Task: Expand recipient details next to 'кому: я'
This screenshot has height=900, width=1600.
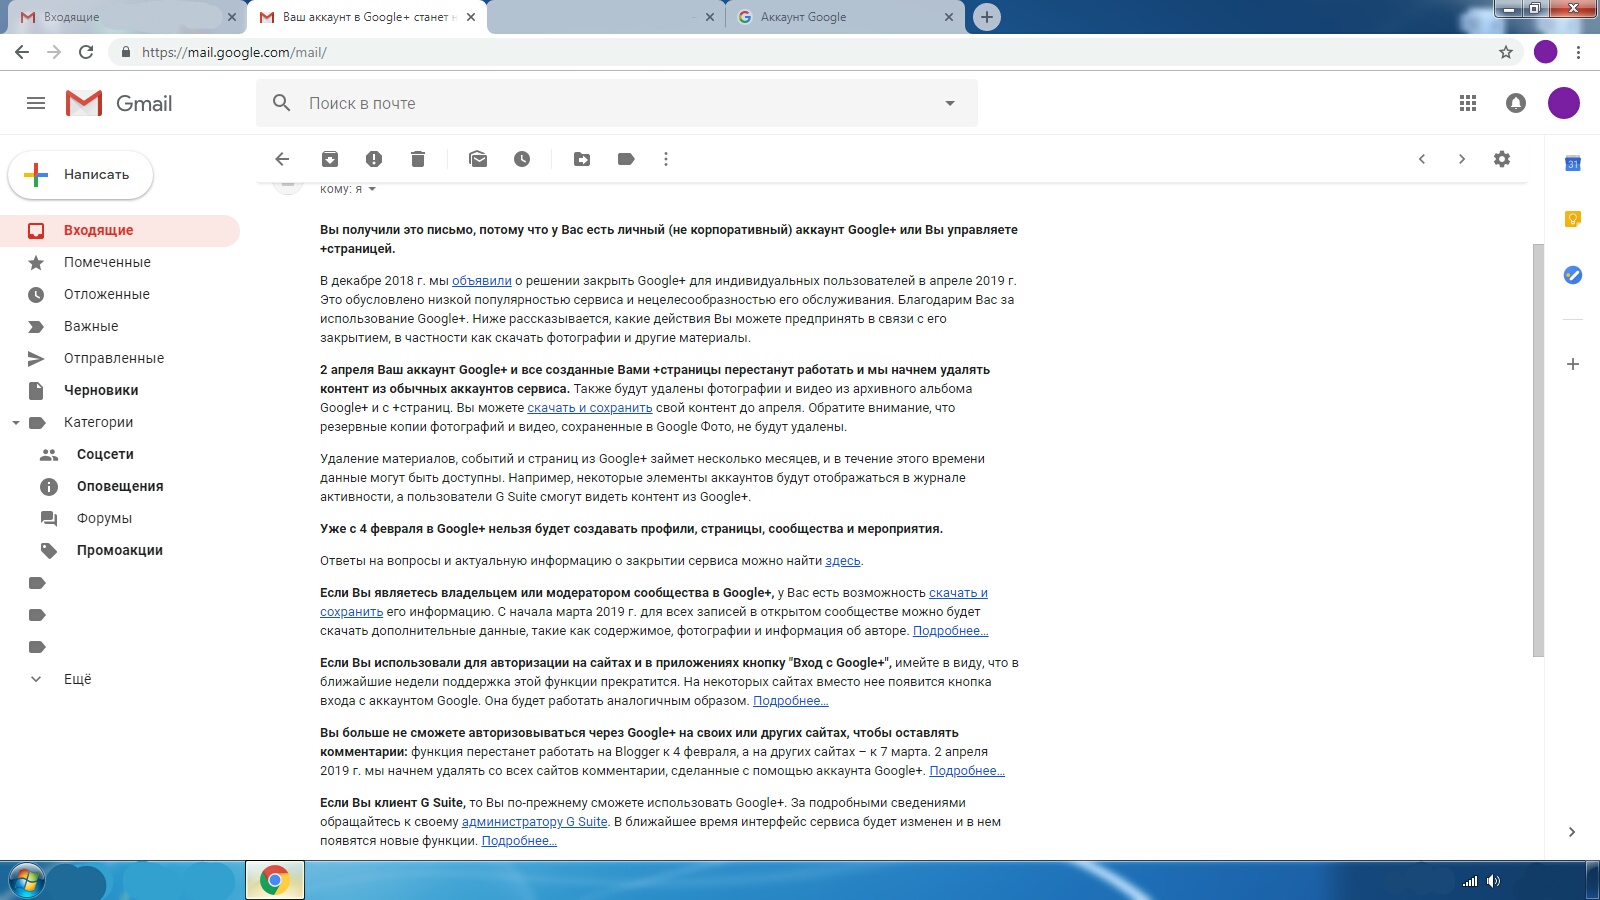Action: [372, 189]
